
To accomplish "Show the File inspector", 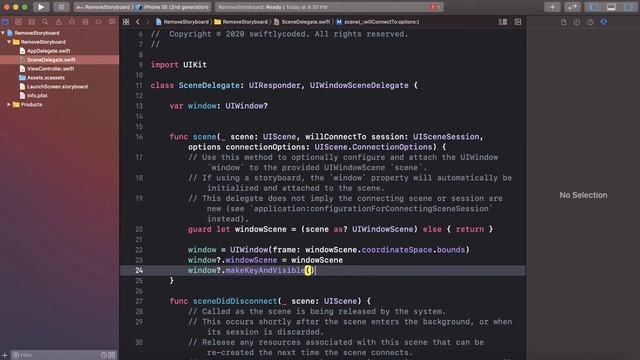I will (563, 22).
